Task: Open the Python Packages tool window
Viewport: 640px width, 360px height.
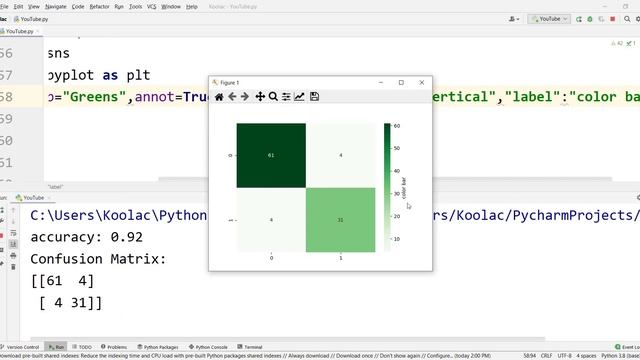Action: pos(158,347)
